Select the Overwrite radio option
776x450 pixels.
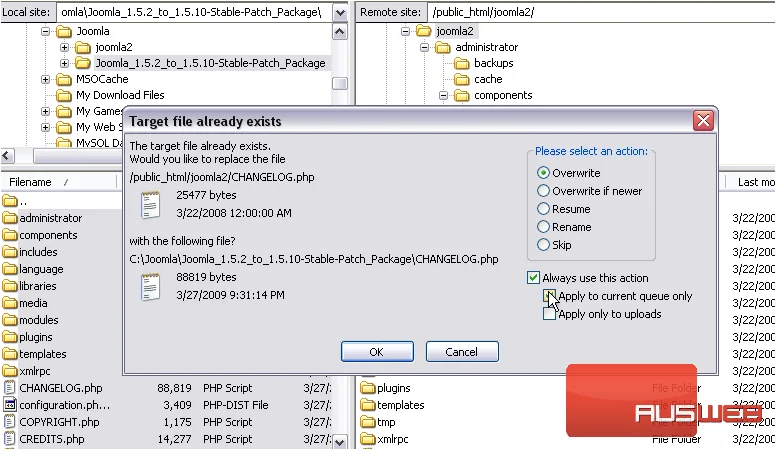[x=543, y=173]
